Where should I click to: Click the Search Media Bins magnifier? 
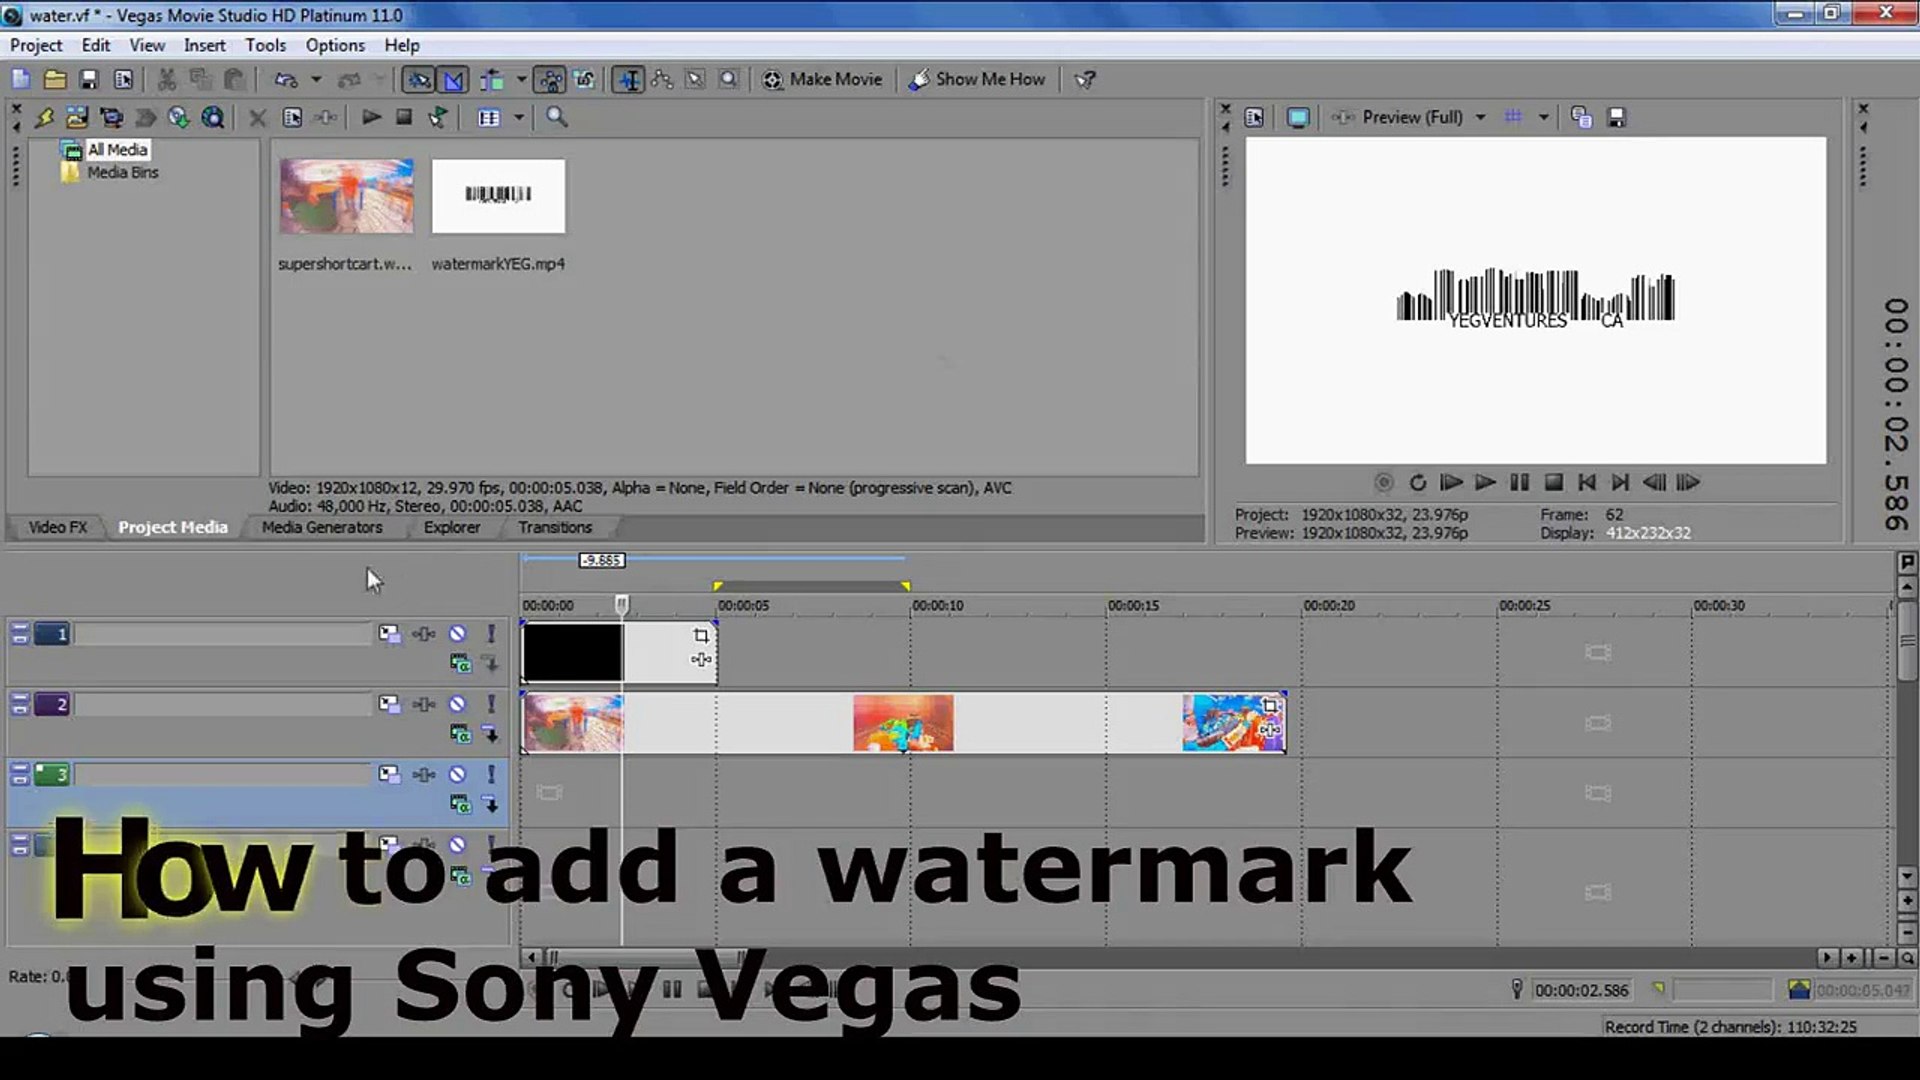pyautogui.click(x=557, y=118)
